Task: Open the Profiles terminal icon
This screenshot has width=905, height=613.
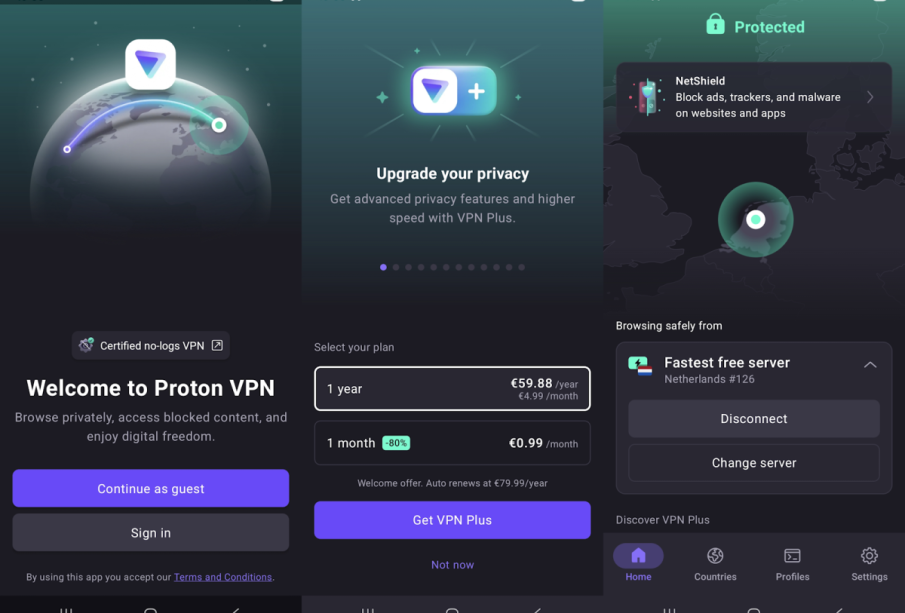Action: point(792,555)
